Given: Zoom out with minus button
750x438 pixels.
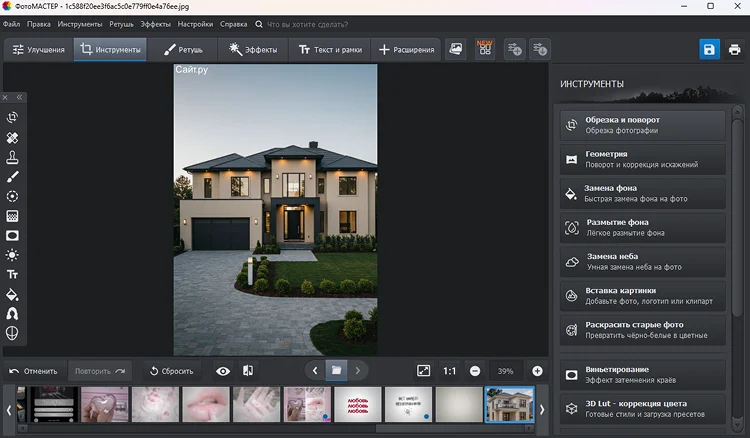Looking at the screenshot, I should pyautogui.click(x=475, y=371).
